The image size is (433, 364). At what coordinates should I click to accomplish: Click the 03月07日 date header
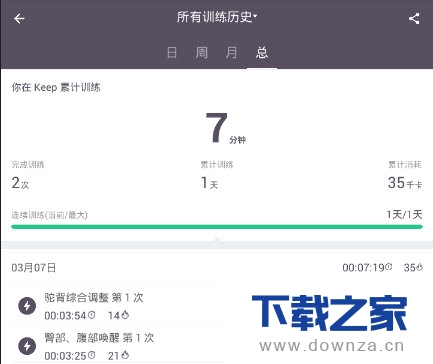click(34, 268)
